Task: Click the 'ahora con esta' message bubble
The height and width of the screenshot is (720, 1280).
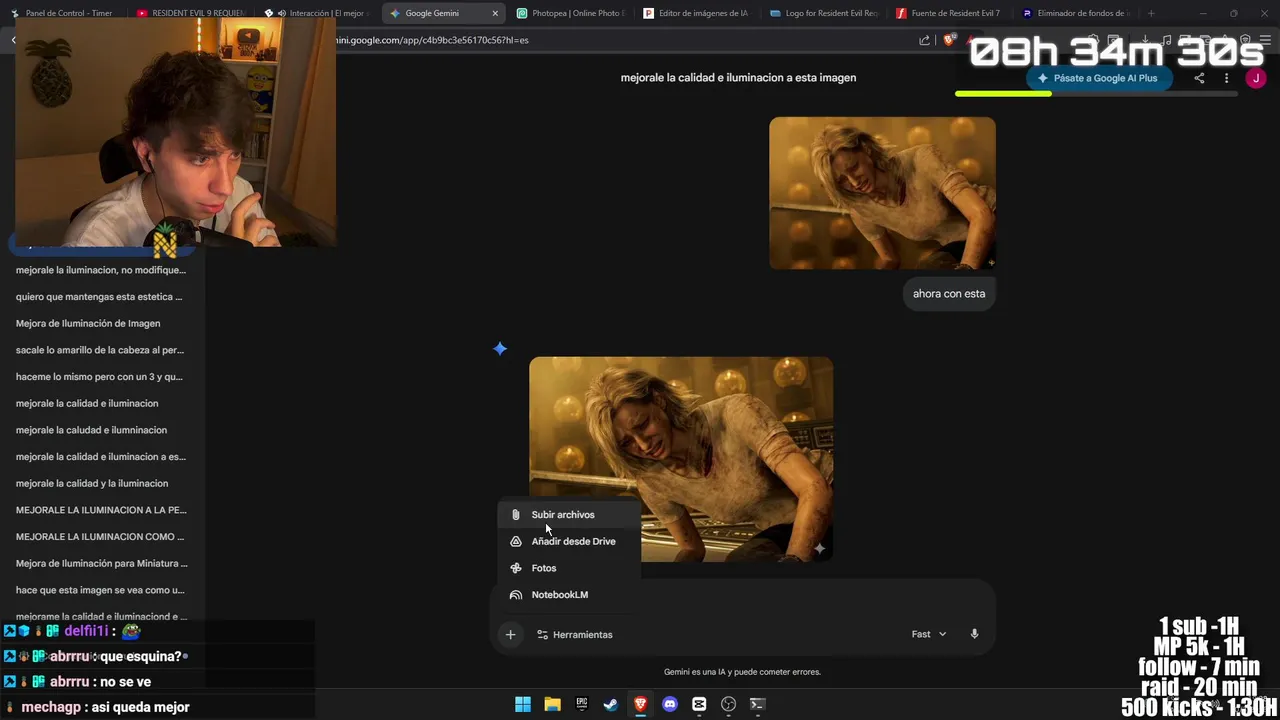Action: point(949,294)
